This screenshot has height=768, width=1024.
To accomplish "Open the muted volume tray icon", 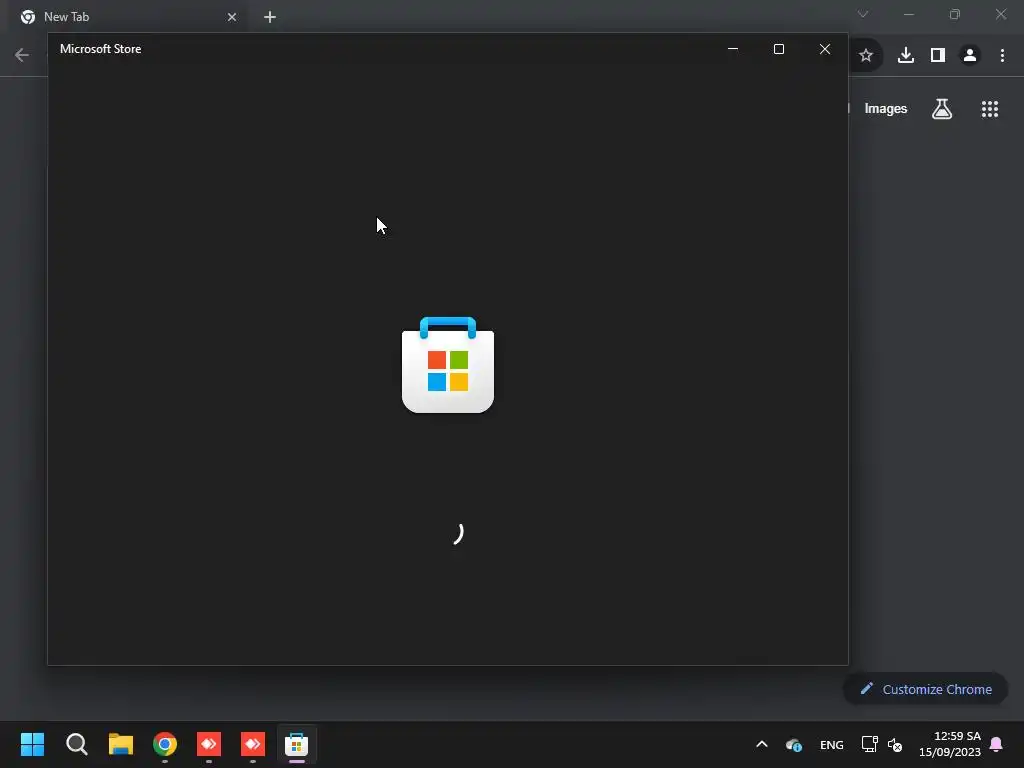I will (895, 744).
